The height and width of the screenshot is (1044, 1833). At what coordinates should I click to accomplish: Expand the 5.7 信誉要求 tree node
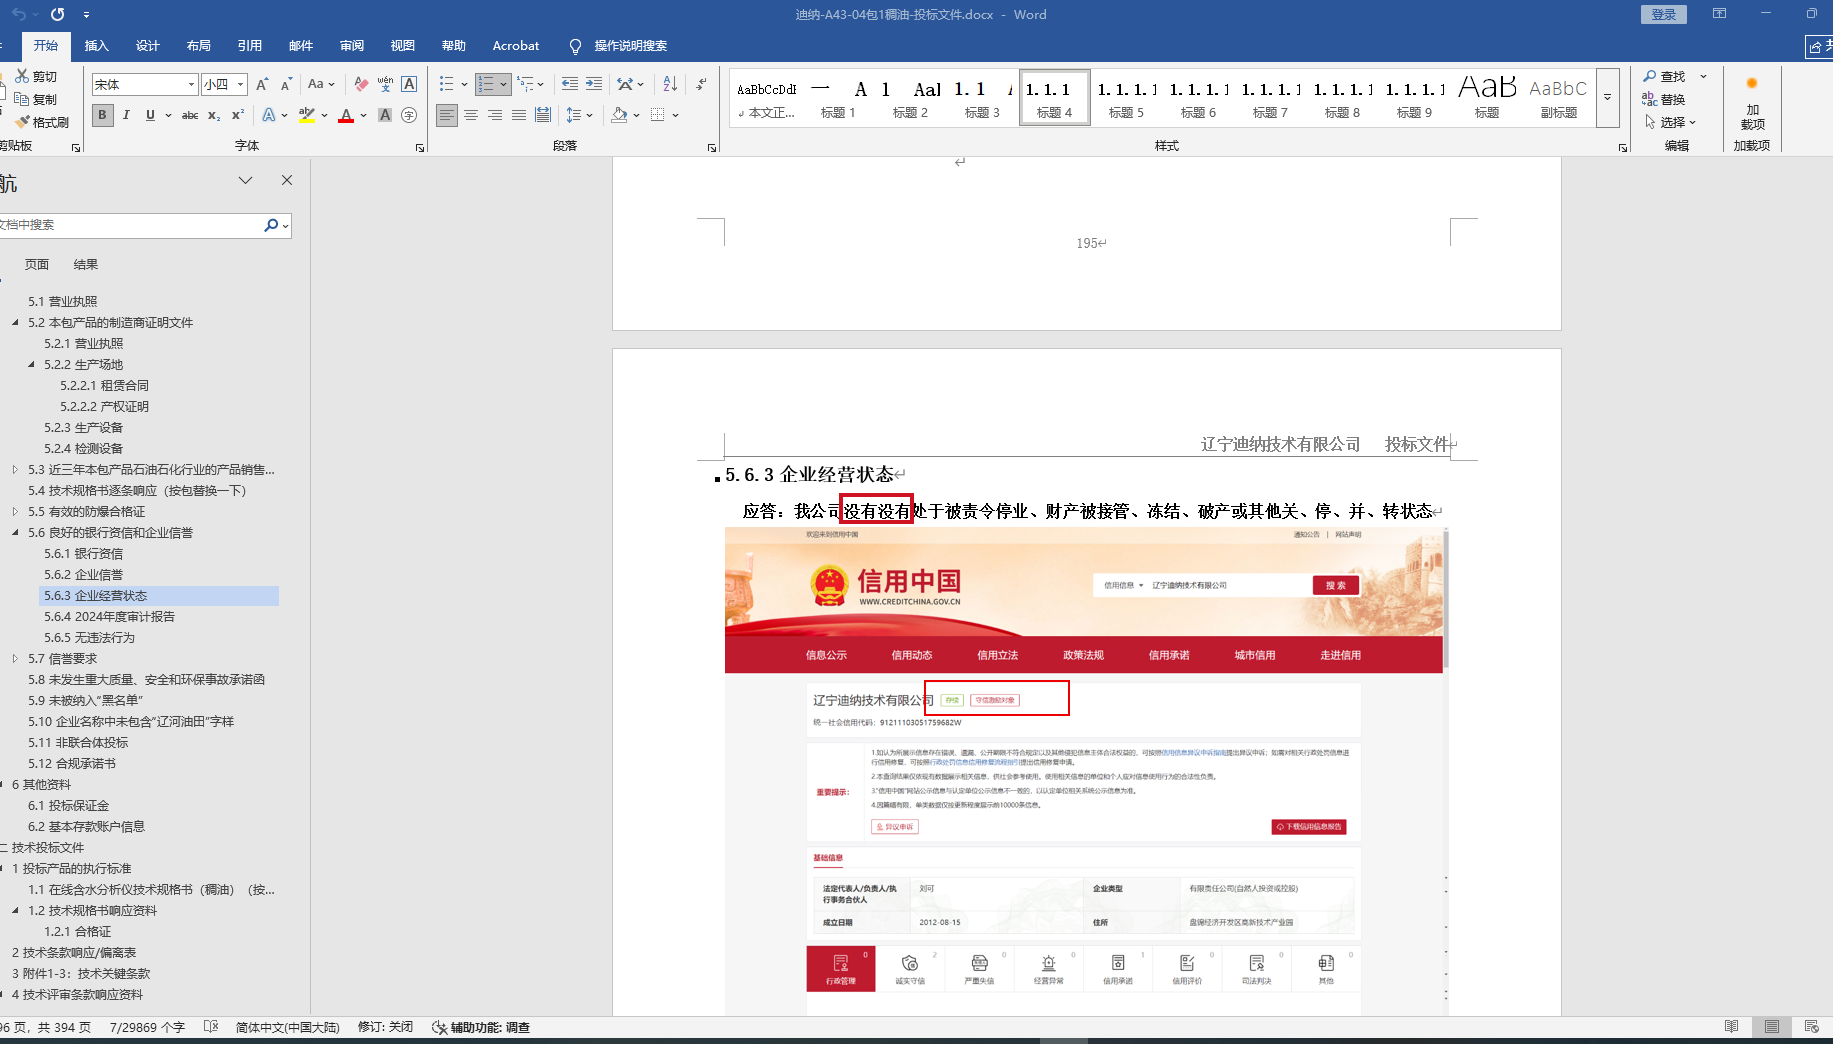(x=15, y=659)
